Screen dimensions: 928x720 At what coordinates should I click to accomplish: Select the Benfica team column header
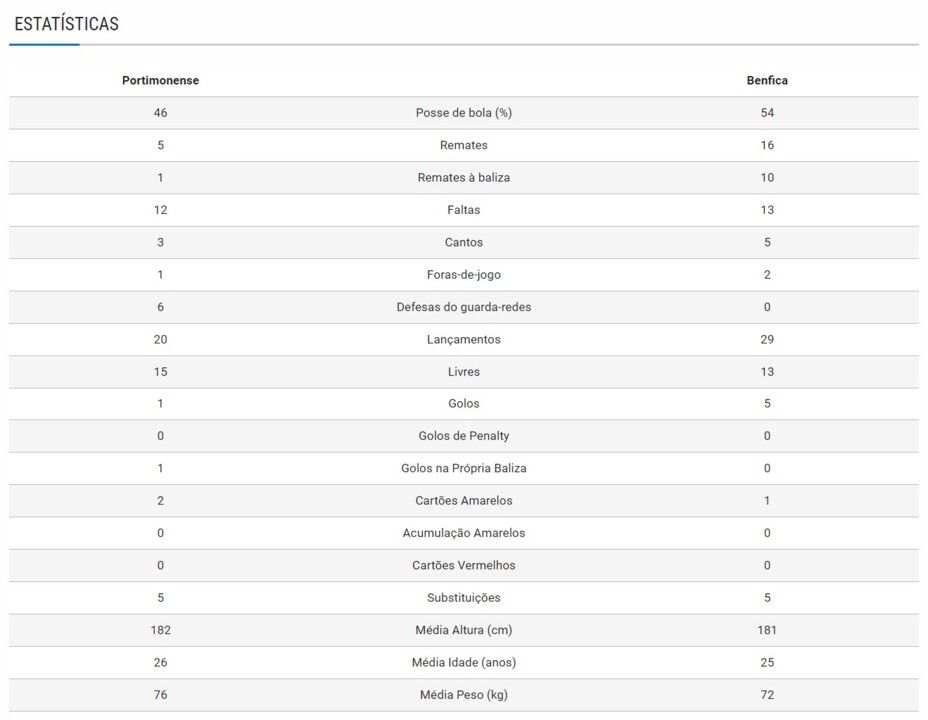767,81
